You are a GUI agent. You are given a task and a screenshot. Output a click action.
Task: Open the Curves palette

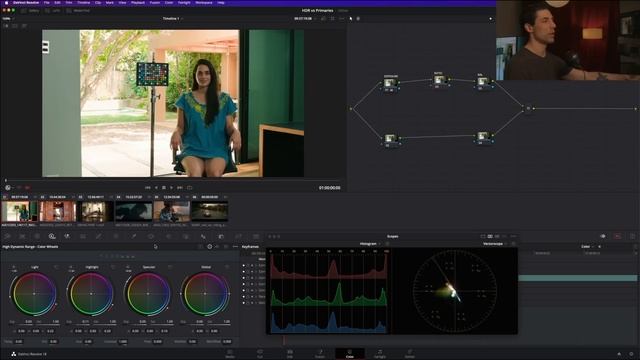[99, 236]
